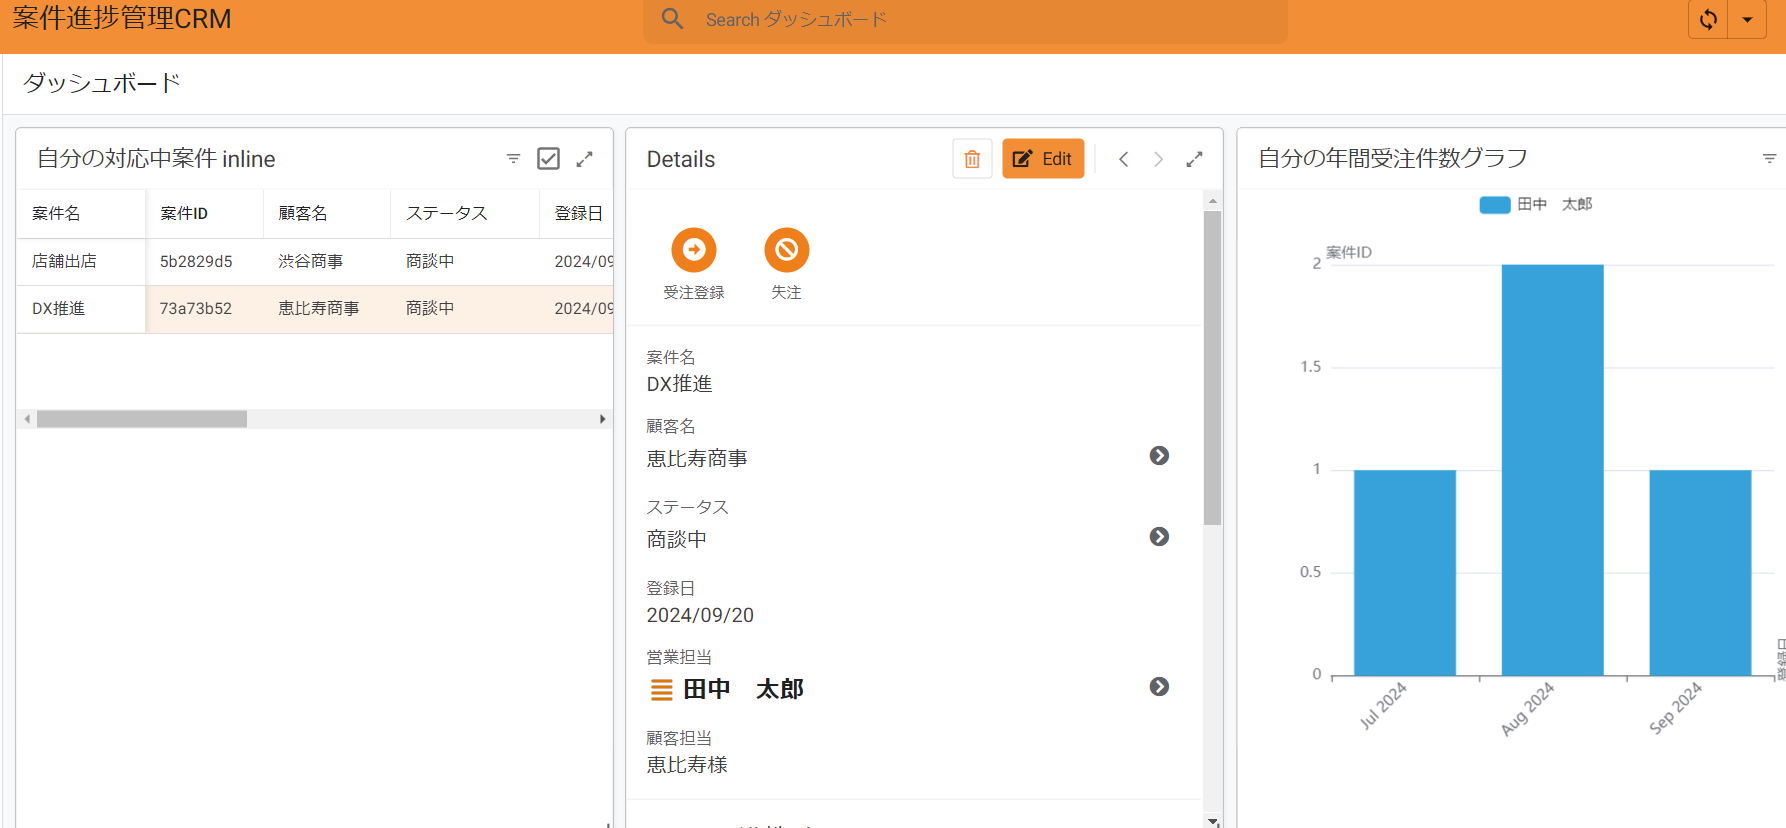Click 登録日 value 2024/09/20 in Details
Viewport: 1786px width, 828px height.
click(700, 616)
